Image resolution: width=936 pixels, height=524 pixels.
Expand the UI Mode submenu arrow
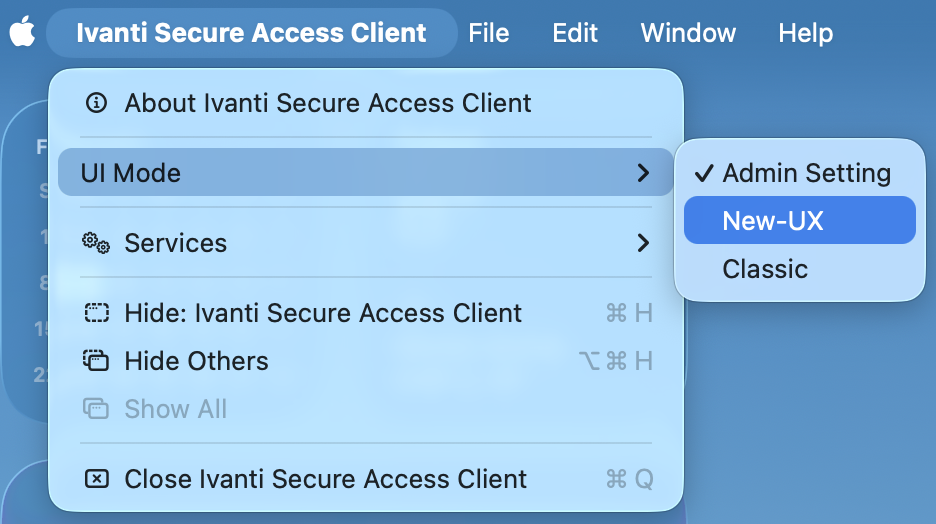click(x=643, y=173)
